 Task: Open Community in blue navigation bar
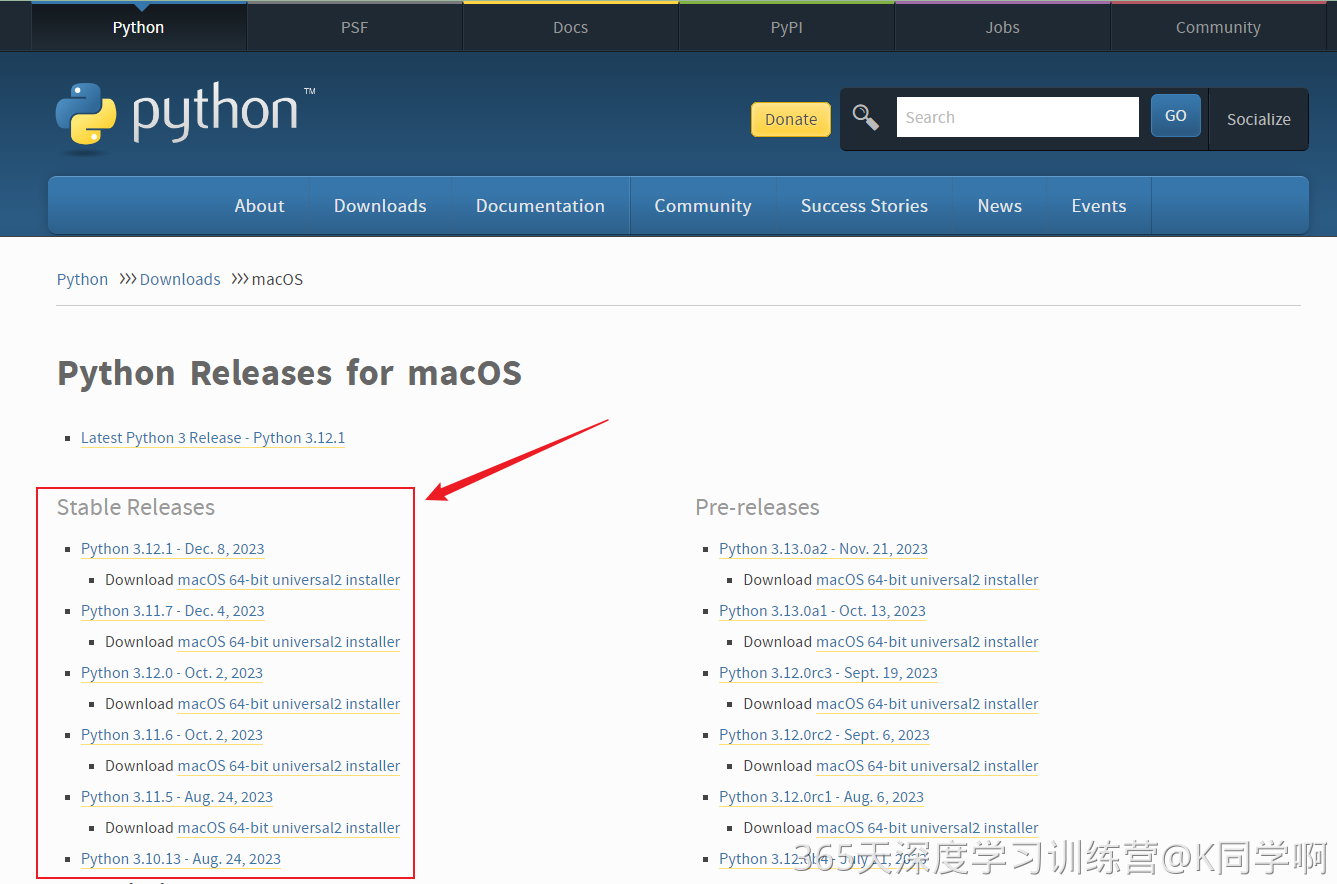tap(702, 206)
